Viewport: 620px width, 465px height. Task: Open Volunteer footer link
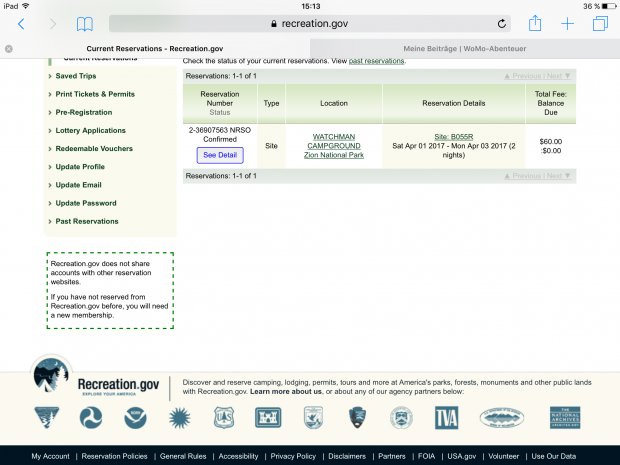pos(503,456)
